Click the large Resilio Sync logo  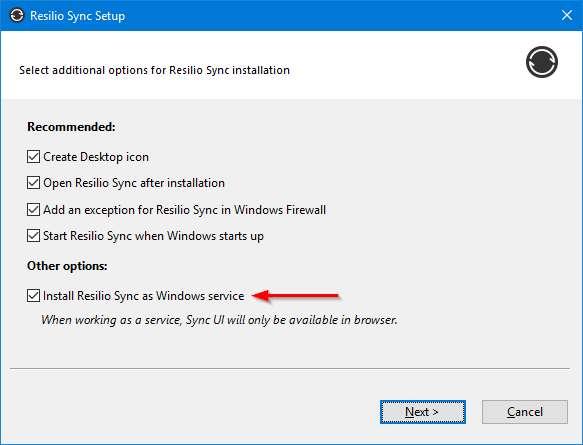542,62
